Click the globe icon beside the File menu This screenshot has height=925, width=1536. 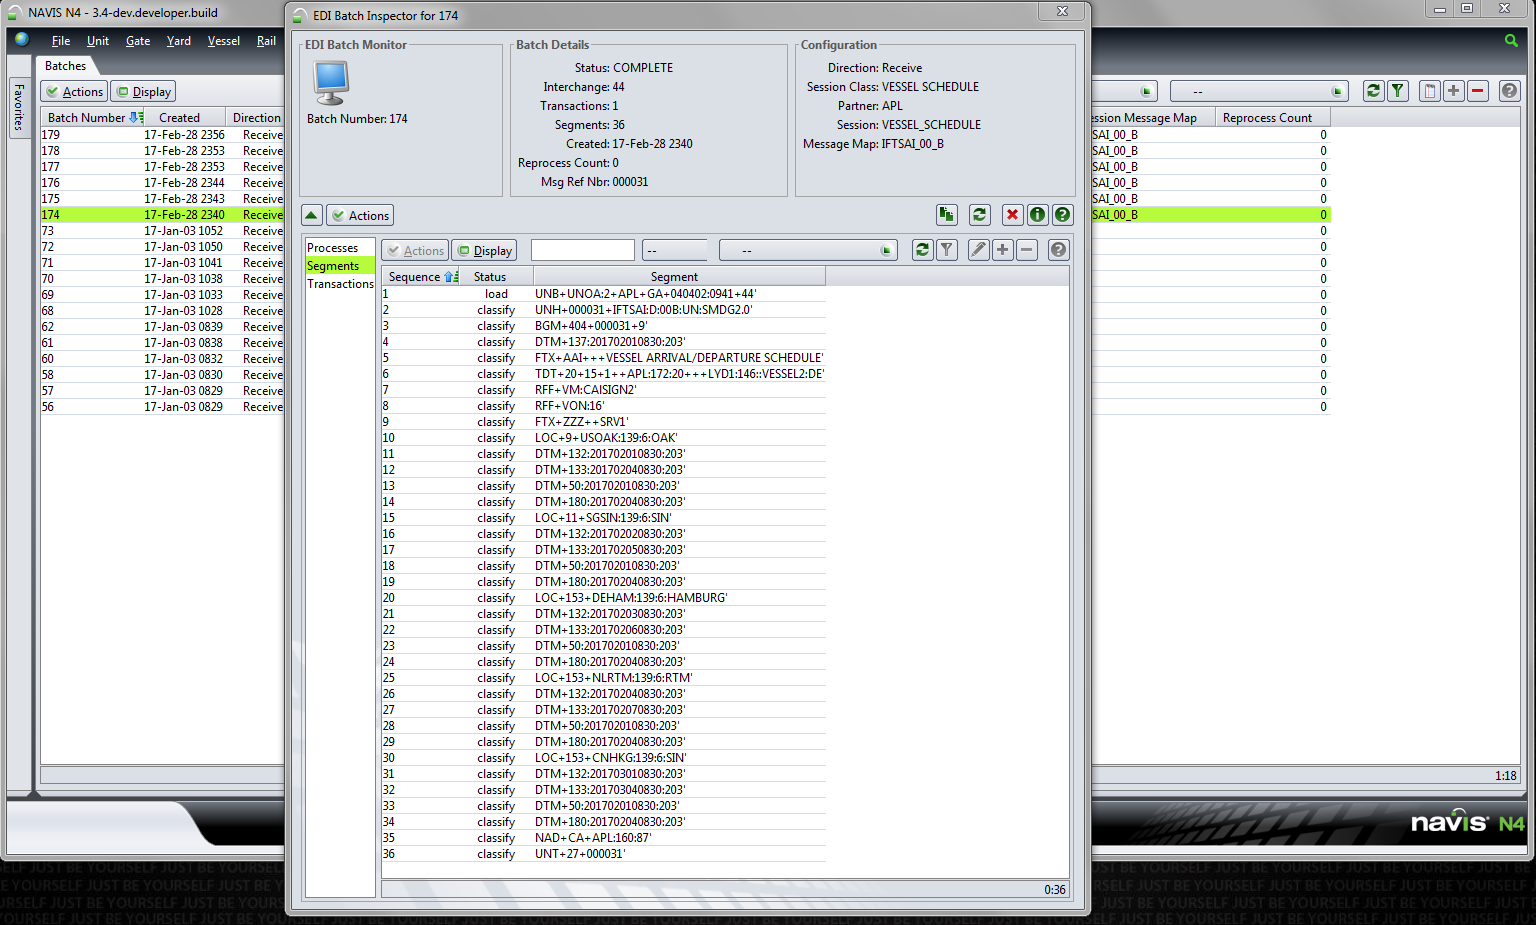click(x=22, y=40)
